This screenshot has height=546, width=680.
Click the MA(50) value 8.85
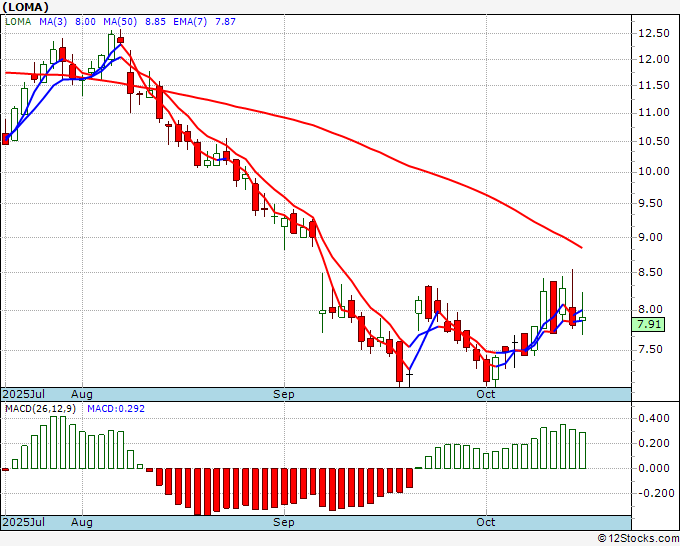pos(155,22)
